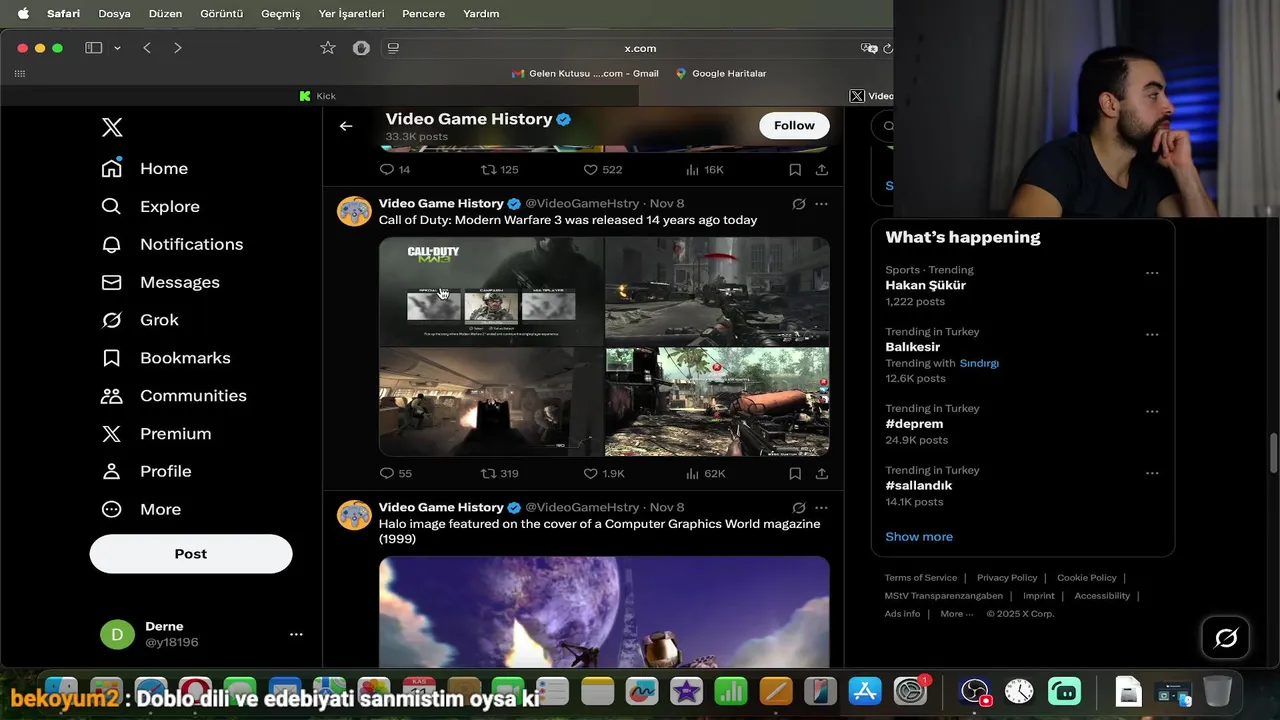
Task: Click the X logo in the sidebar
Action: click(112, 128)
